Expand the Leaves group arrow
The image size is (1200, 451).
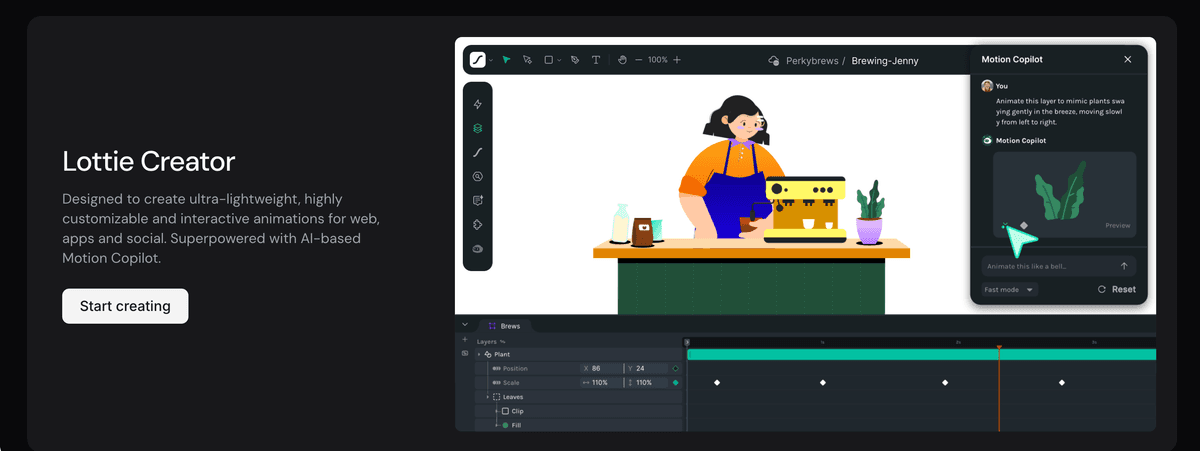488,397
